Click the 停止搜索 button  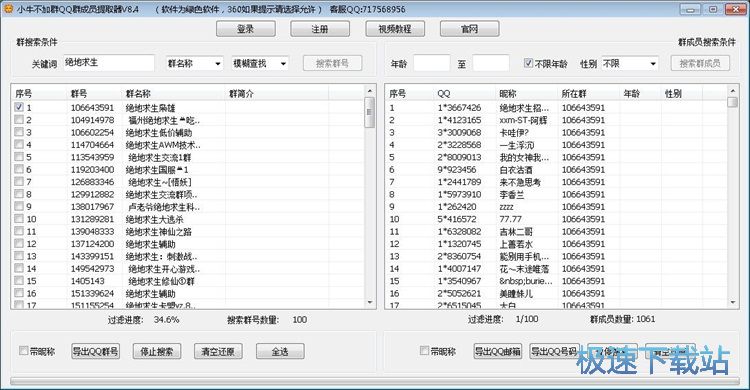click(x=157, y=351)
